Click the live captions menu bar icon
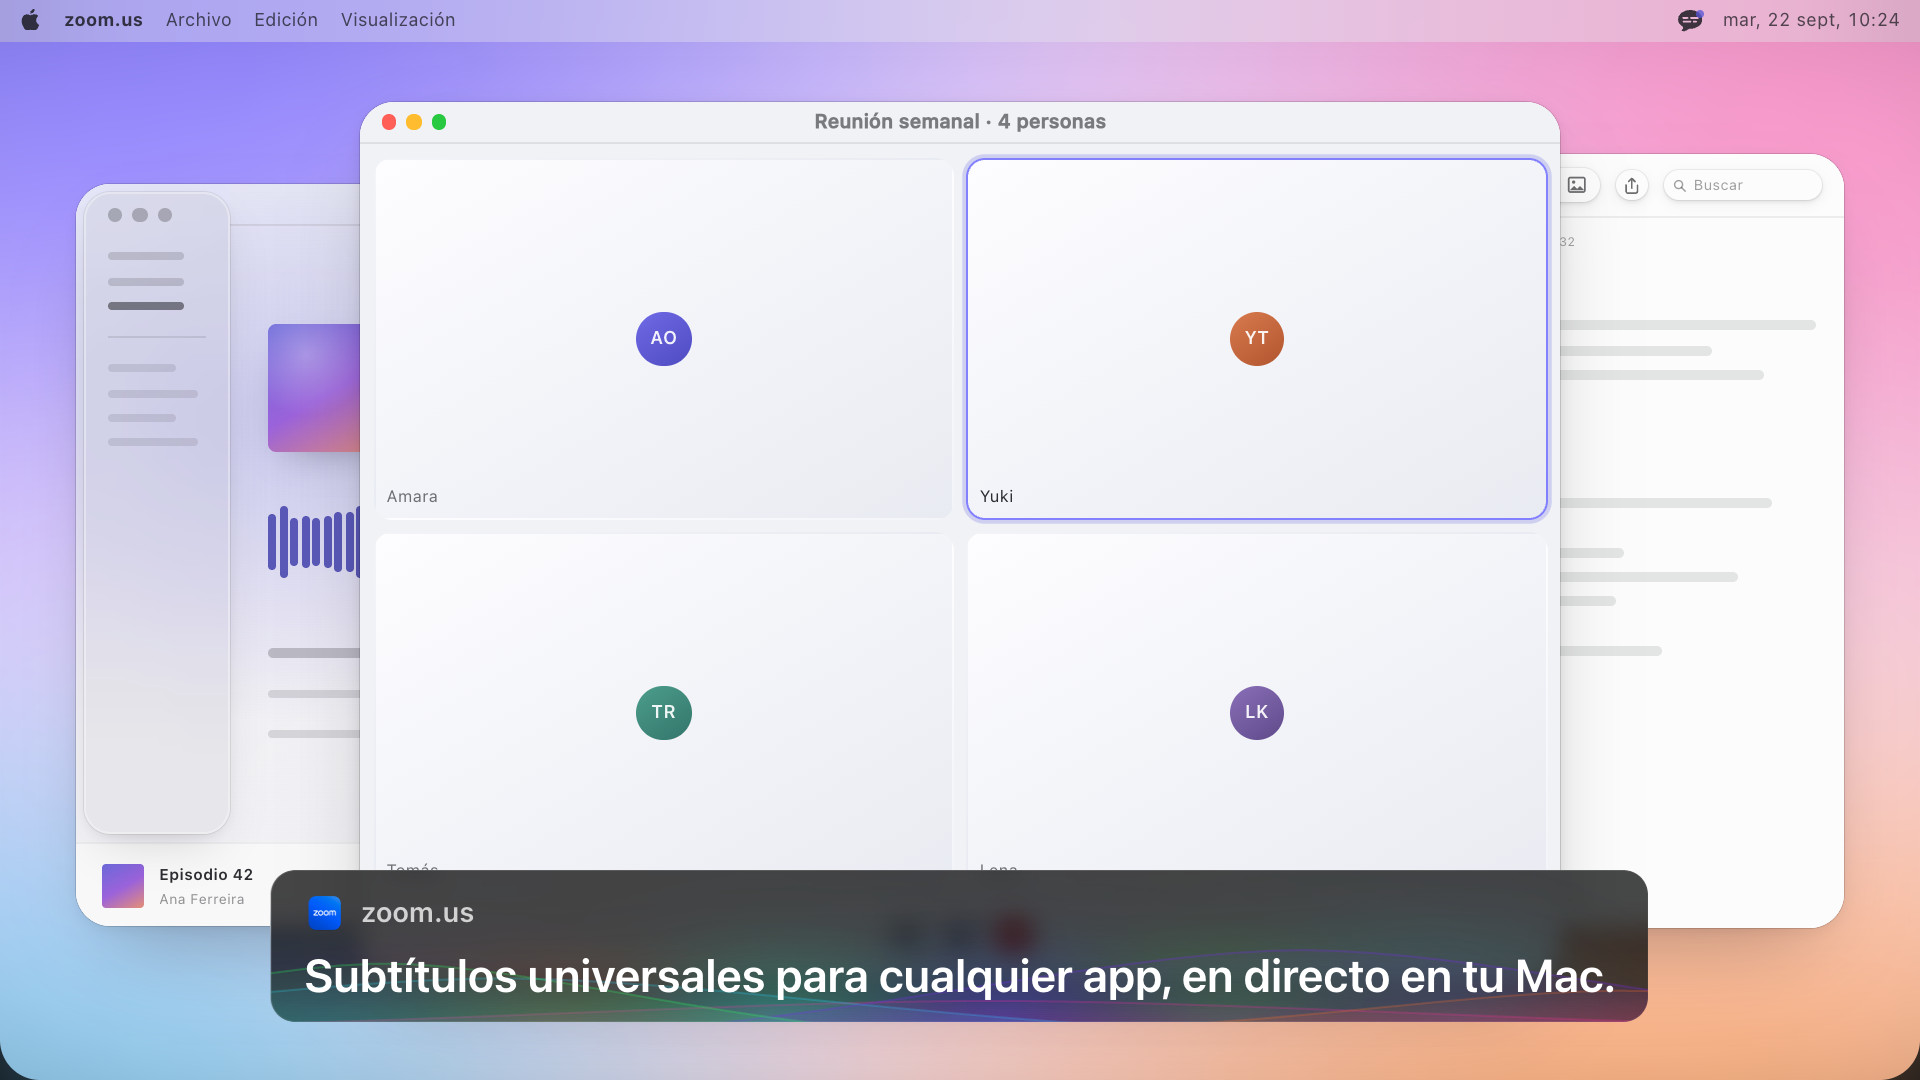This screenshot has height=1080, width=1920. [x=1690, y=20]
